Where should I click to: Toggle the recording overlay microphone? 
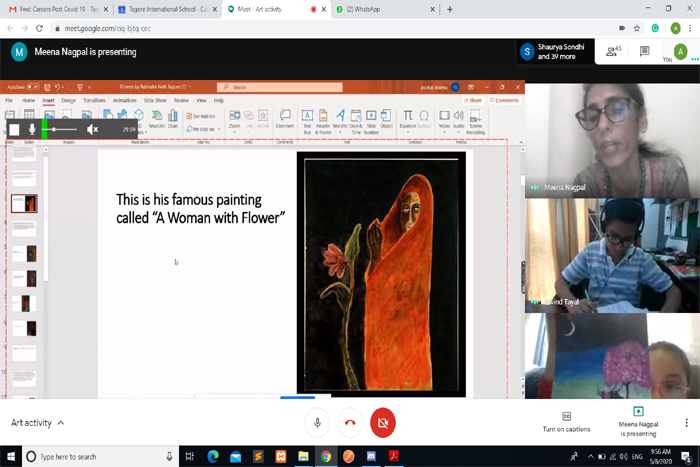32,129
